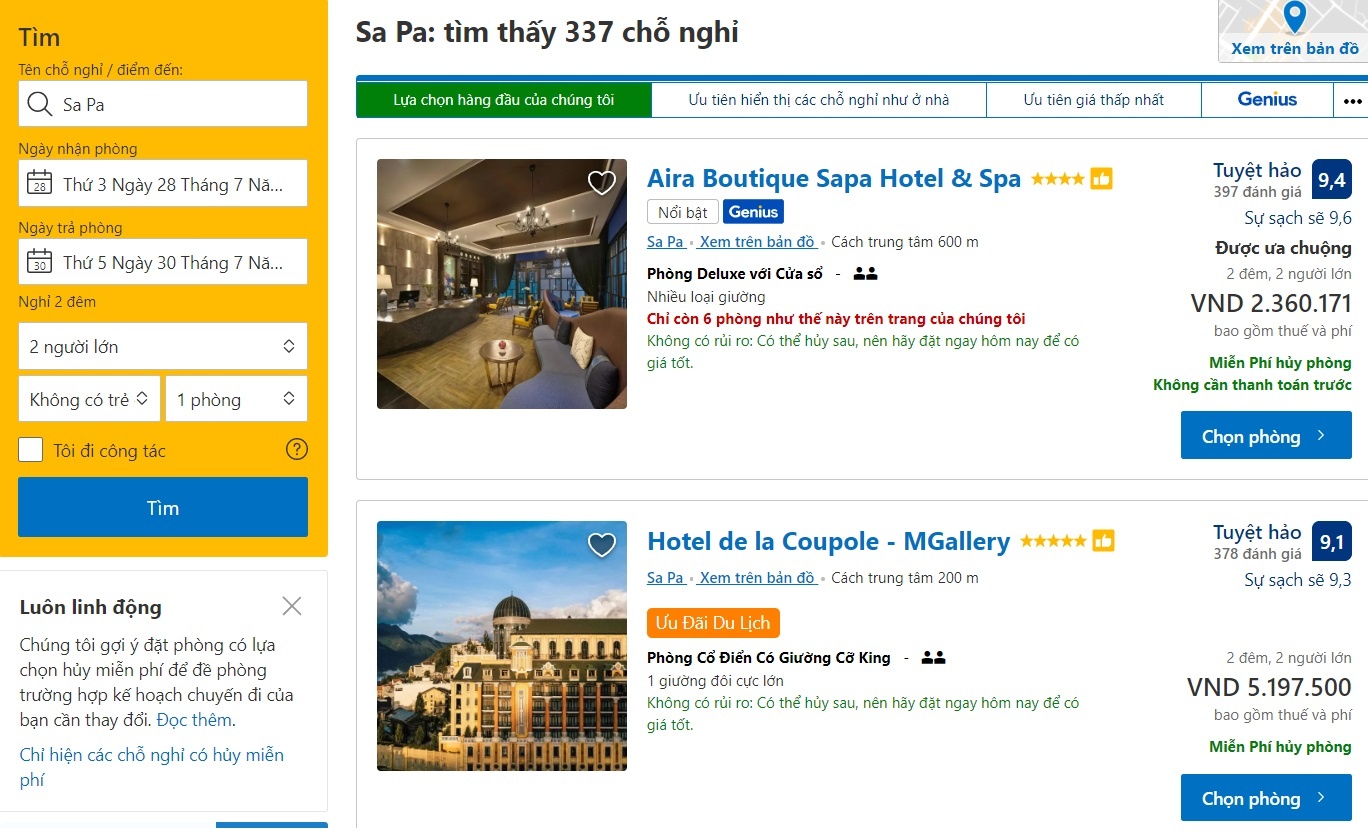Select the 'Ưu tiên giá thấp nhất' tab

1093,100
